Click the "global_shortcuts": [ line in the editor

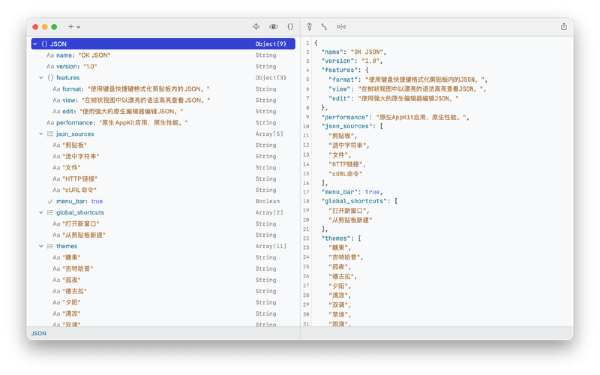click(360, 201)
